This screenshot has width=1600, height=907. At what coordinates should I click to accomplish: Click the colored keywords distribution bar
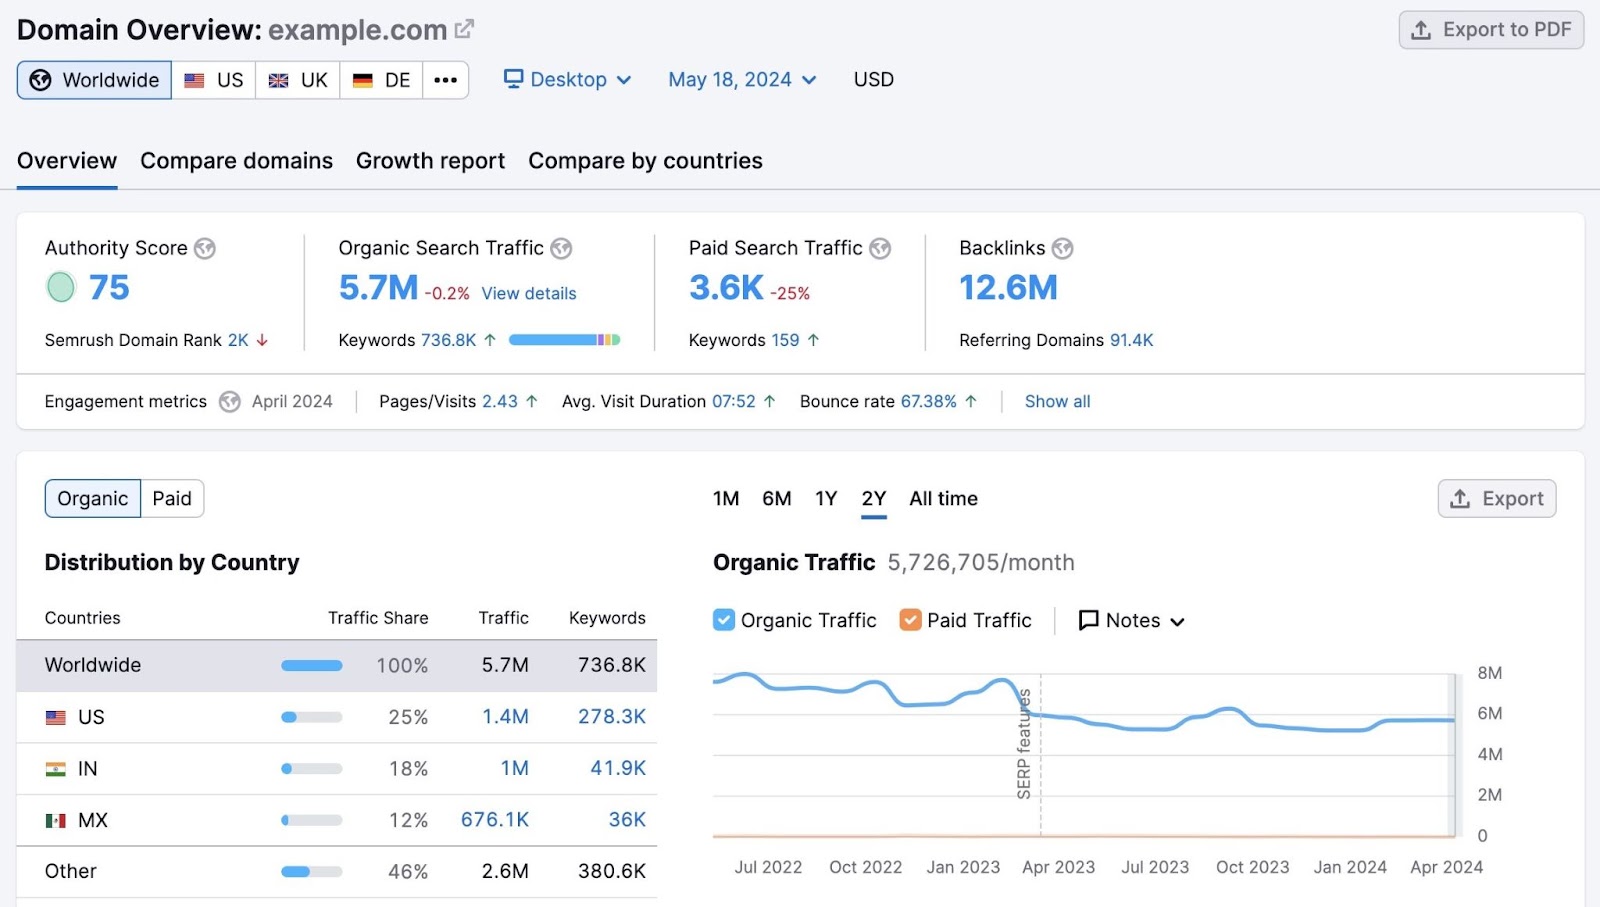coord(563,340)
